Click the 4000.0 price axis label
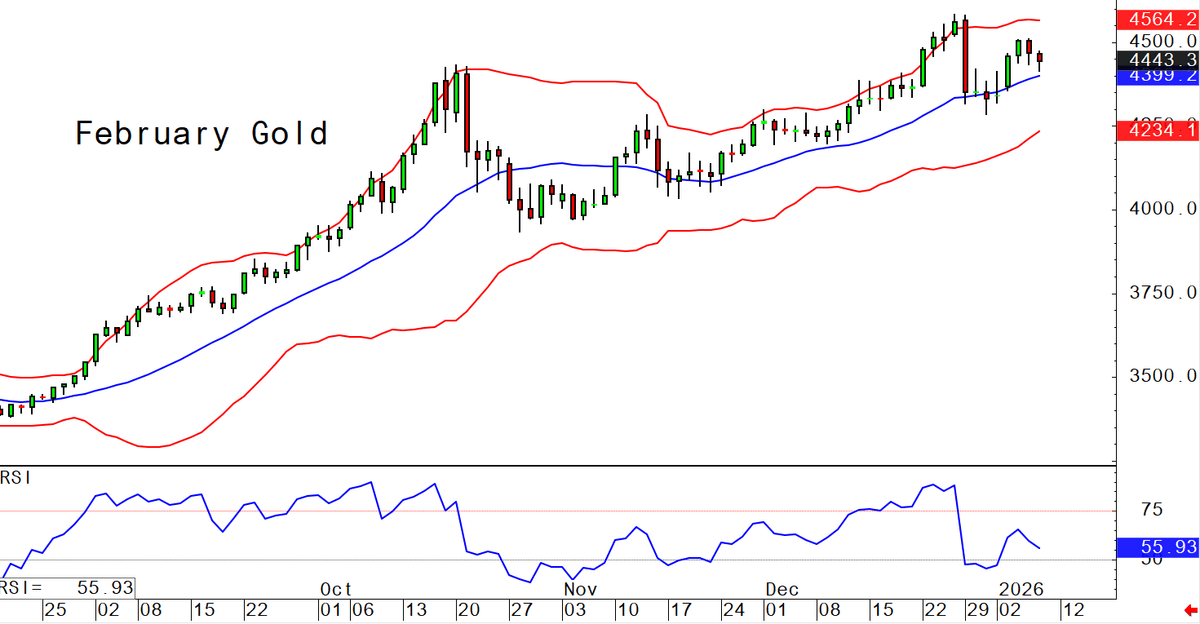 [1161, 209]
